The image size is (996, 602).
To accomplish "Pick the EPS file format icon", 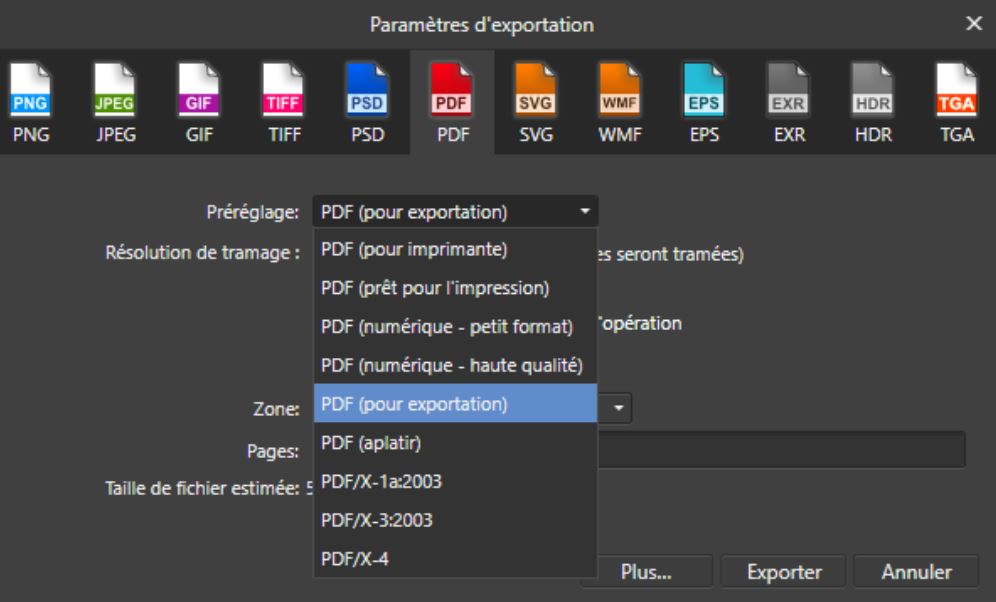I will coord(704,102).
